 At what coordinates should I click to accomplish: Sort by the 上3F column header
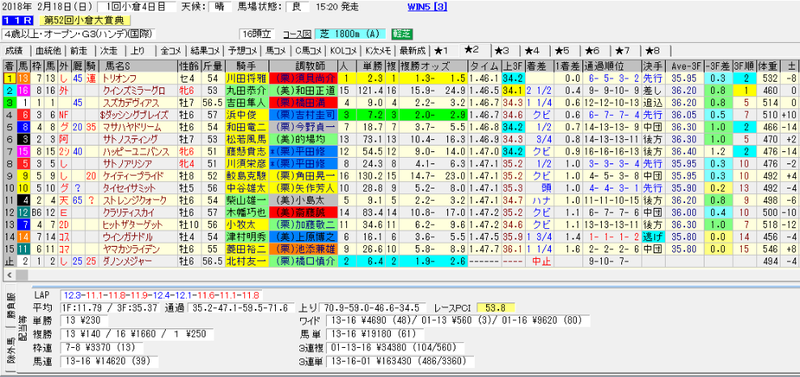point(512,66)
